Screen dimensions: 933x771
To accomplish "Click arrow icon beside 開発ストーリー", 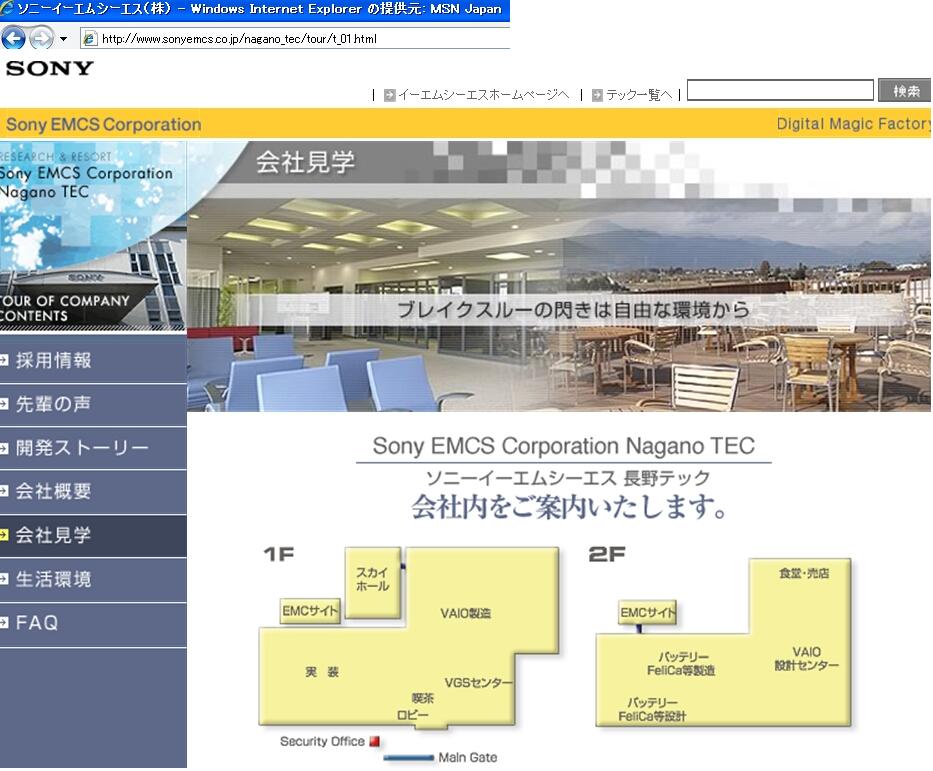I will point(4,448).
